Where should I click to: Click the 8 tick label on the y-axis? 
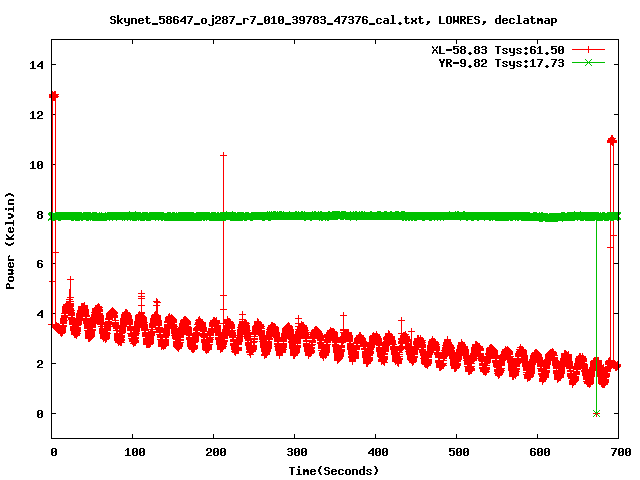[x=40, y=215]
